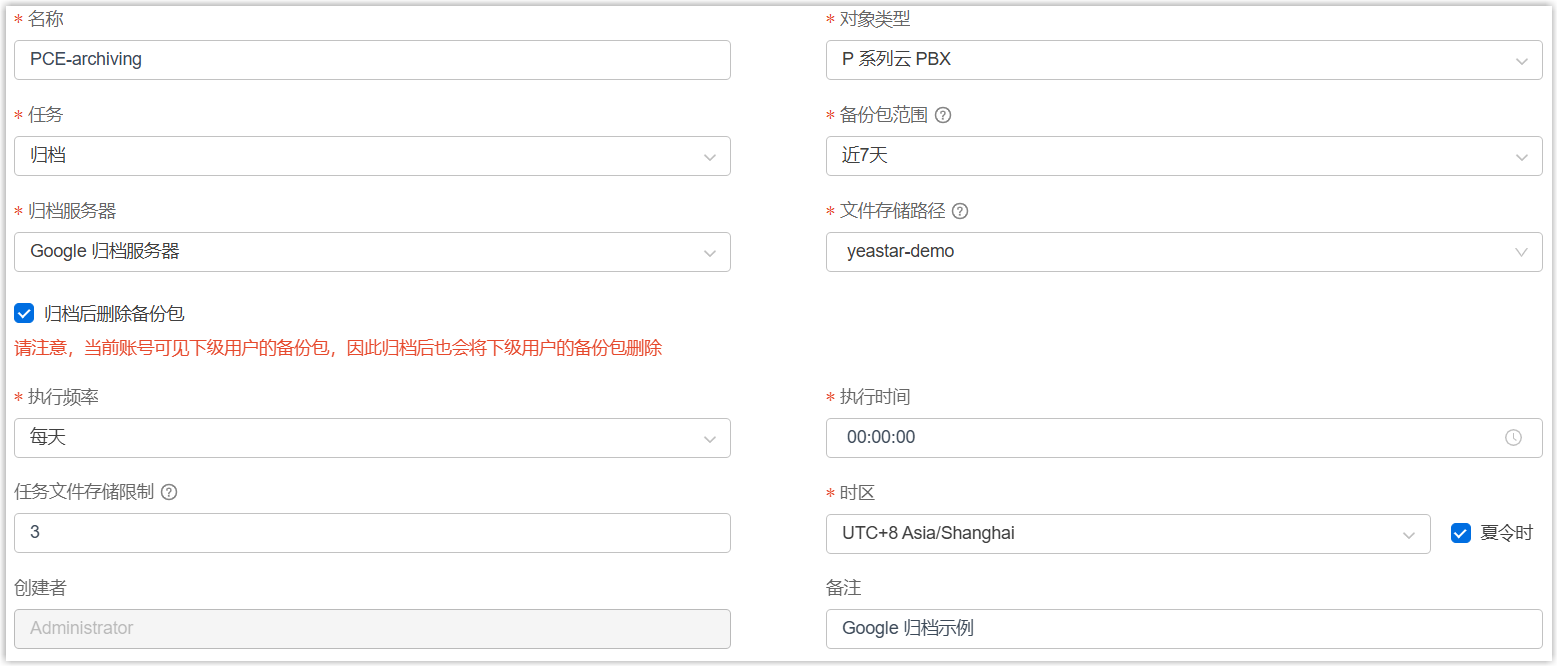
Task: Open 文件存储路径 dropdown with yeastar-demo
Action: [1184, 252]
